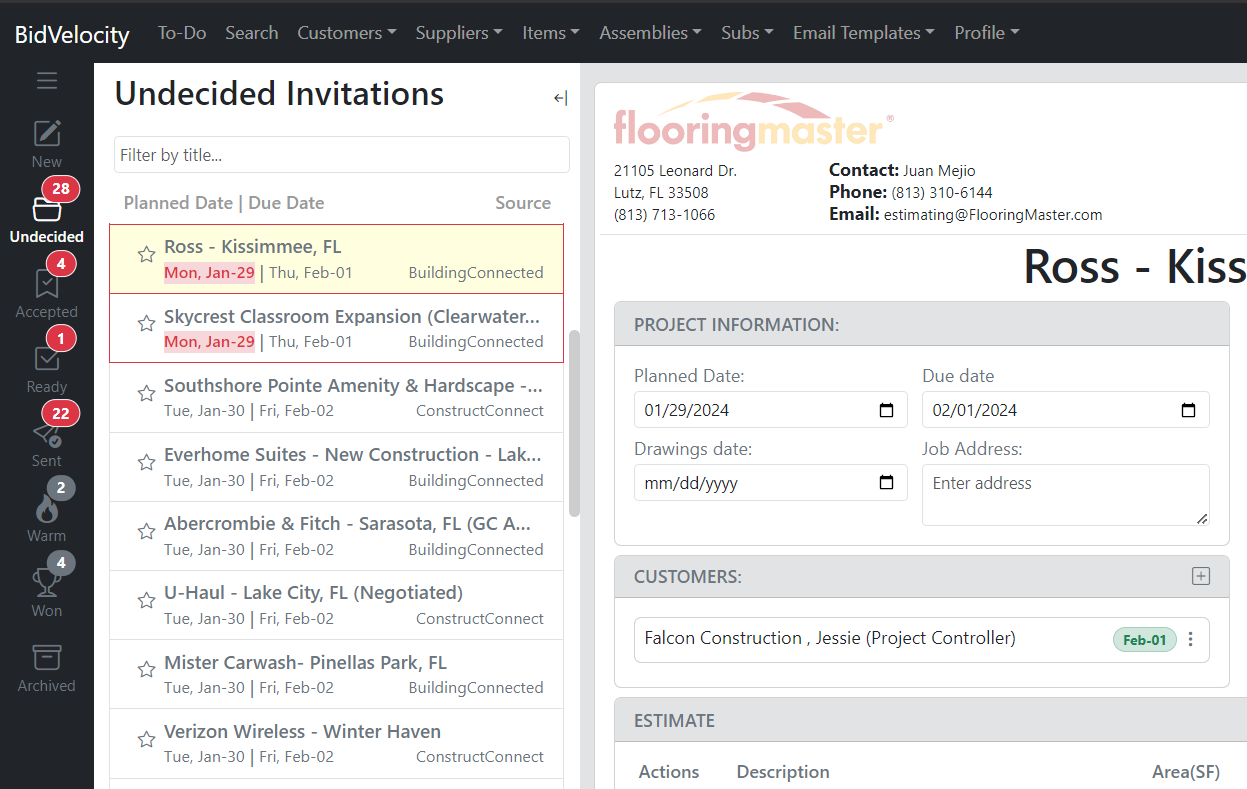Click the Feb-01 badge on Falcon Construction

point(1145,640)
